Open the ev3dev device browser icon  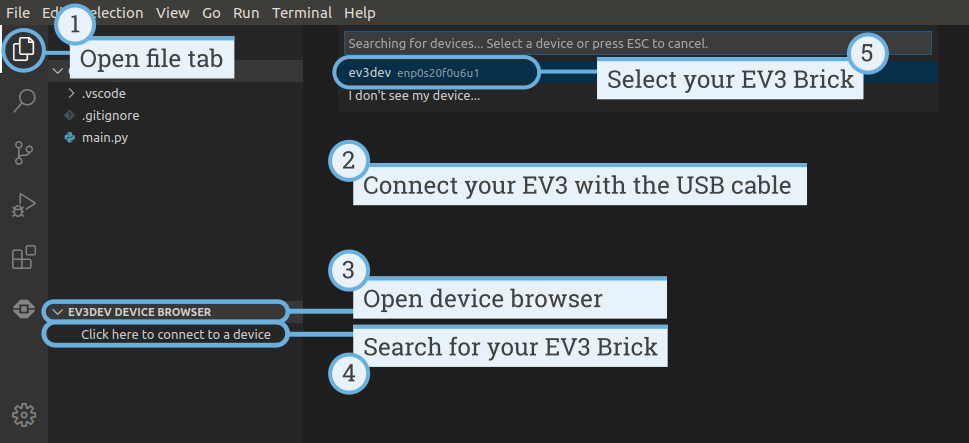[x=23, y=309]
